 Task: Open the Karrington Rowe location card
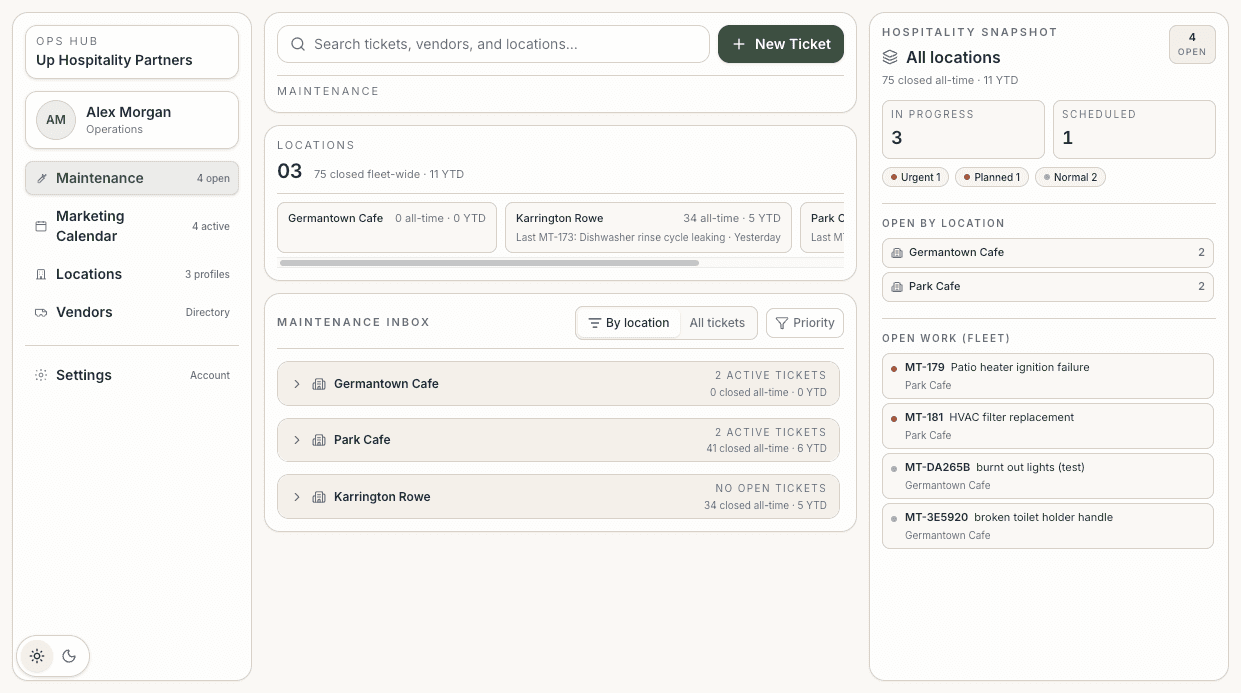[648, 228]
